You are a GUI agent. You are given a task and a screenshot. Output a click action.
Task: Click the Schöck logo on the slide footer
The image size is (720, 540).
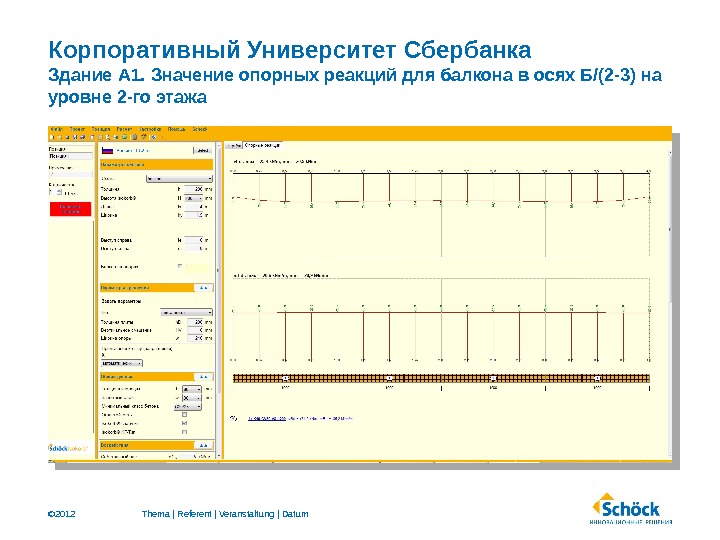632,509
